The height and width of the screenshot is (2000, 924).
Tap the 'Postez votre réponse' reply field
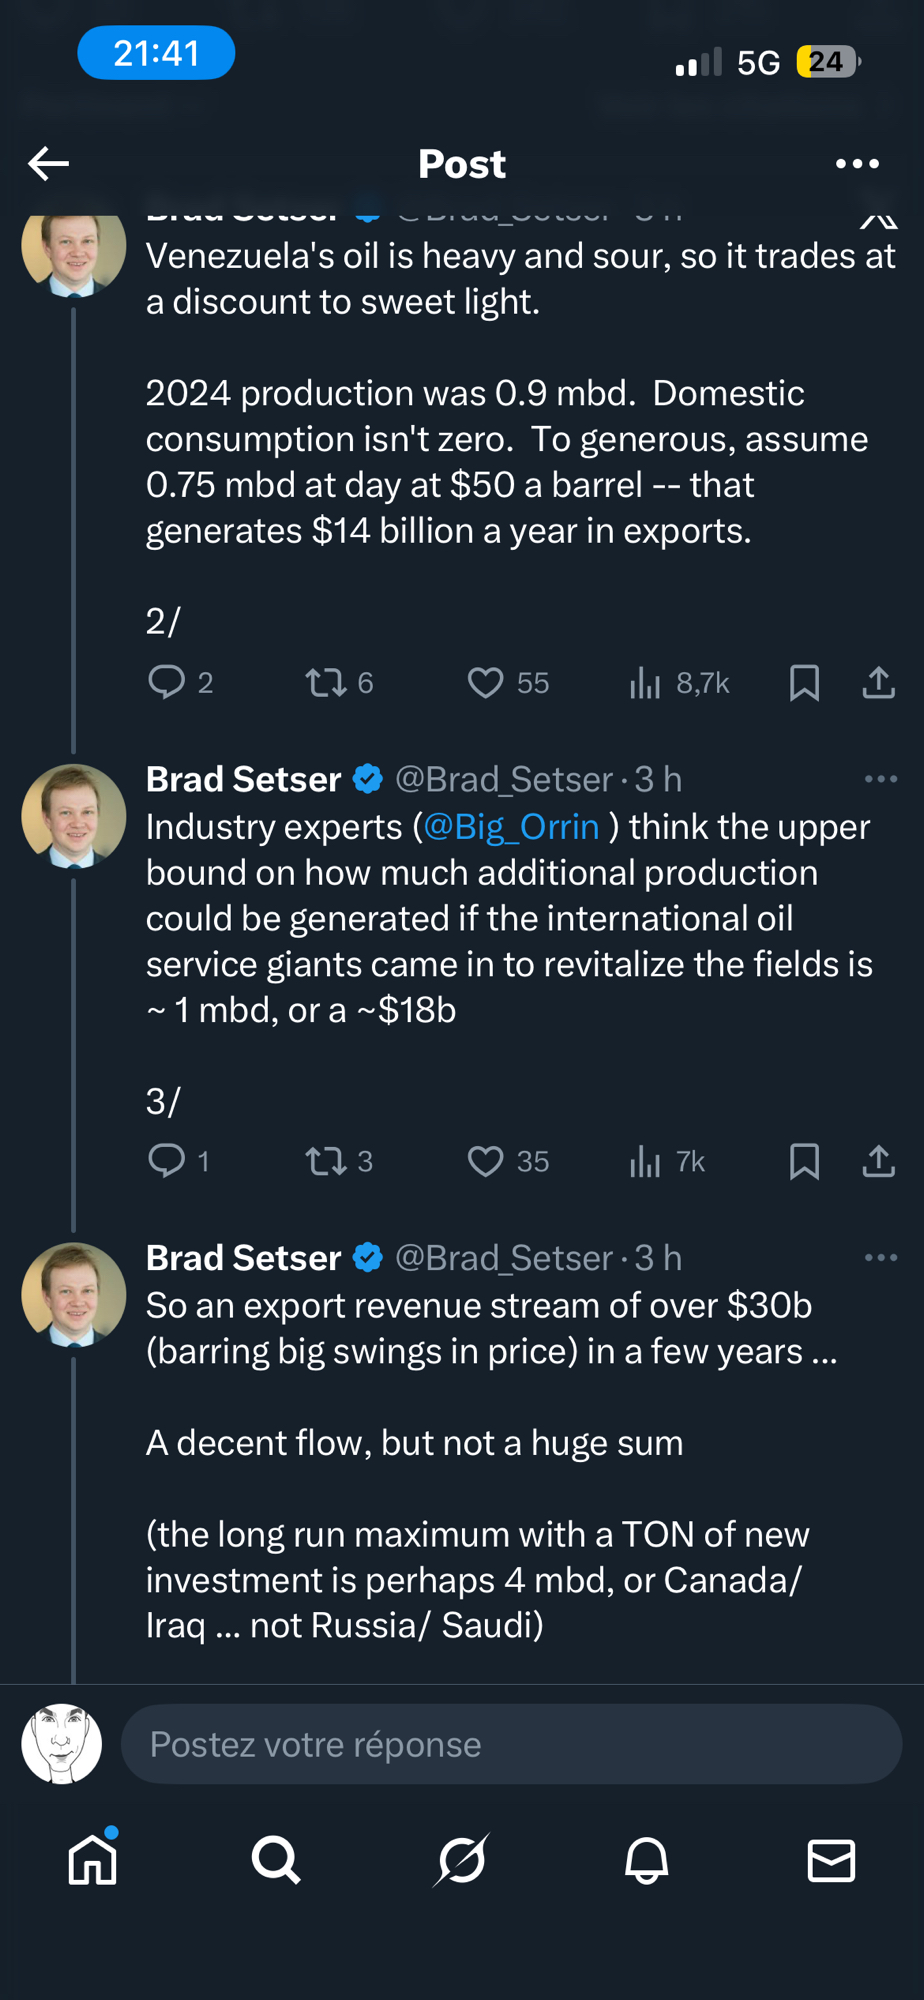click(x=511, y=1744)
